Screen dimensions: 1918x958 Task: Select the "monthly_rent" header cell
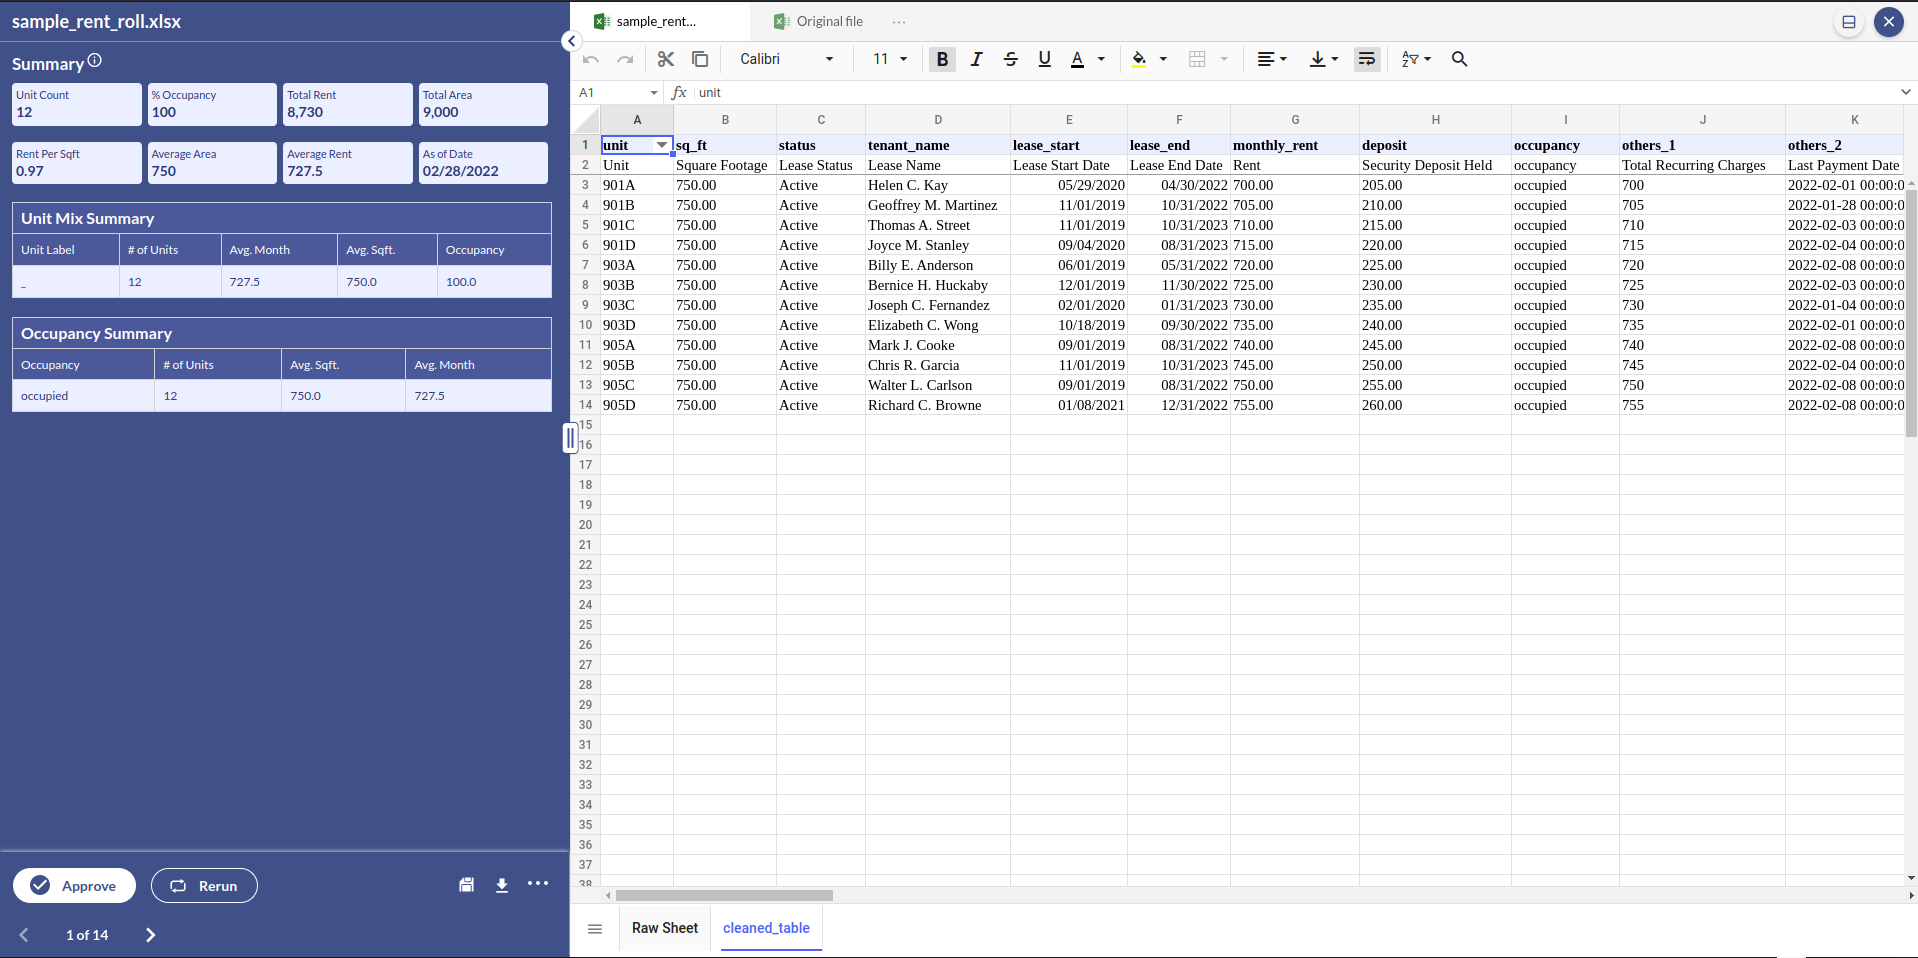click(x=1295, y=145)
